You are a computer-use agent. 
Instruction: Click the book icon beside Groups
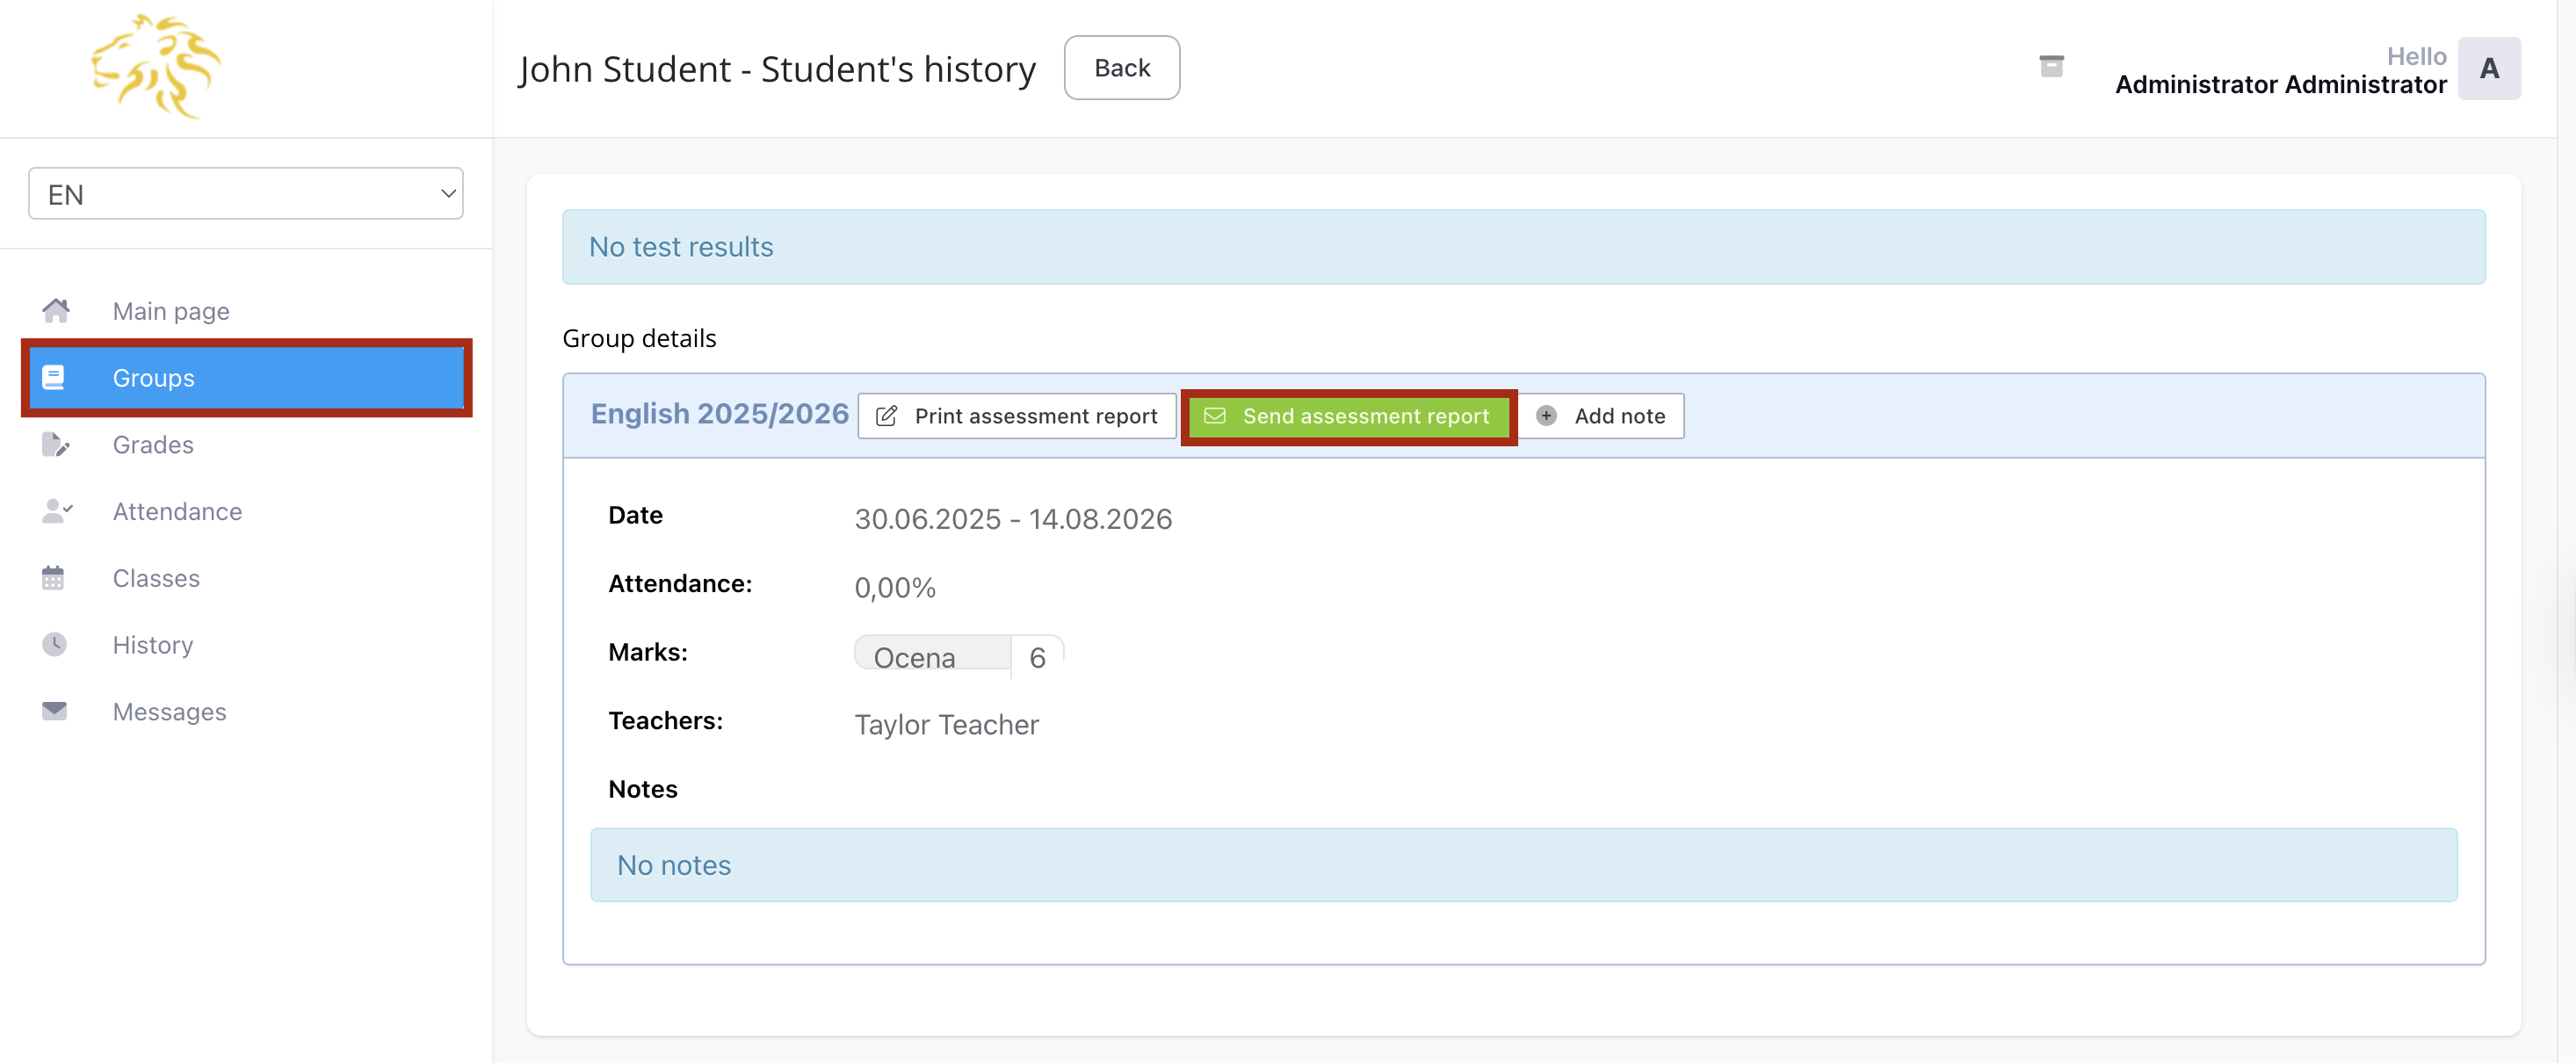pyautogui.click(x=53, y=378)
